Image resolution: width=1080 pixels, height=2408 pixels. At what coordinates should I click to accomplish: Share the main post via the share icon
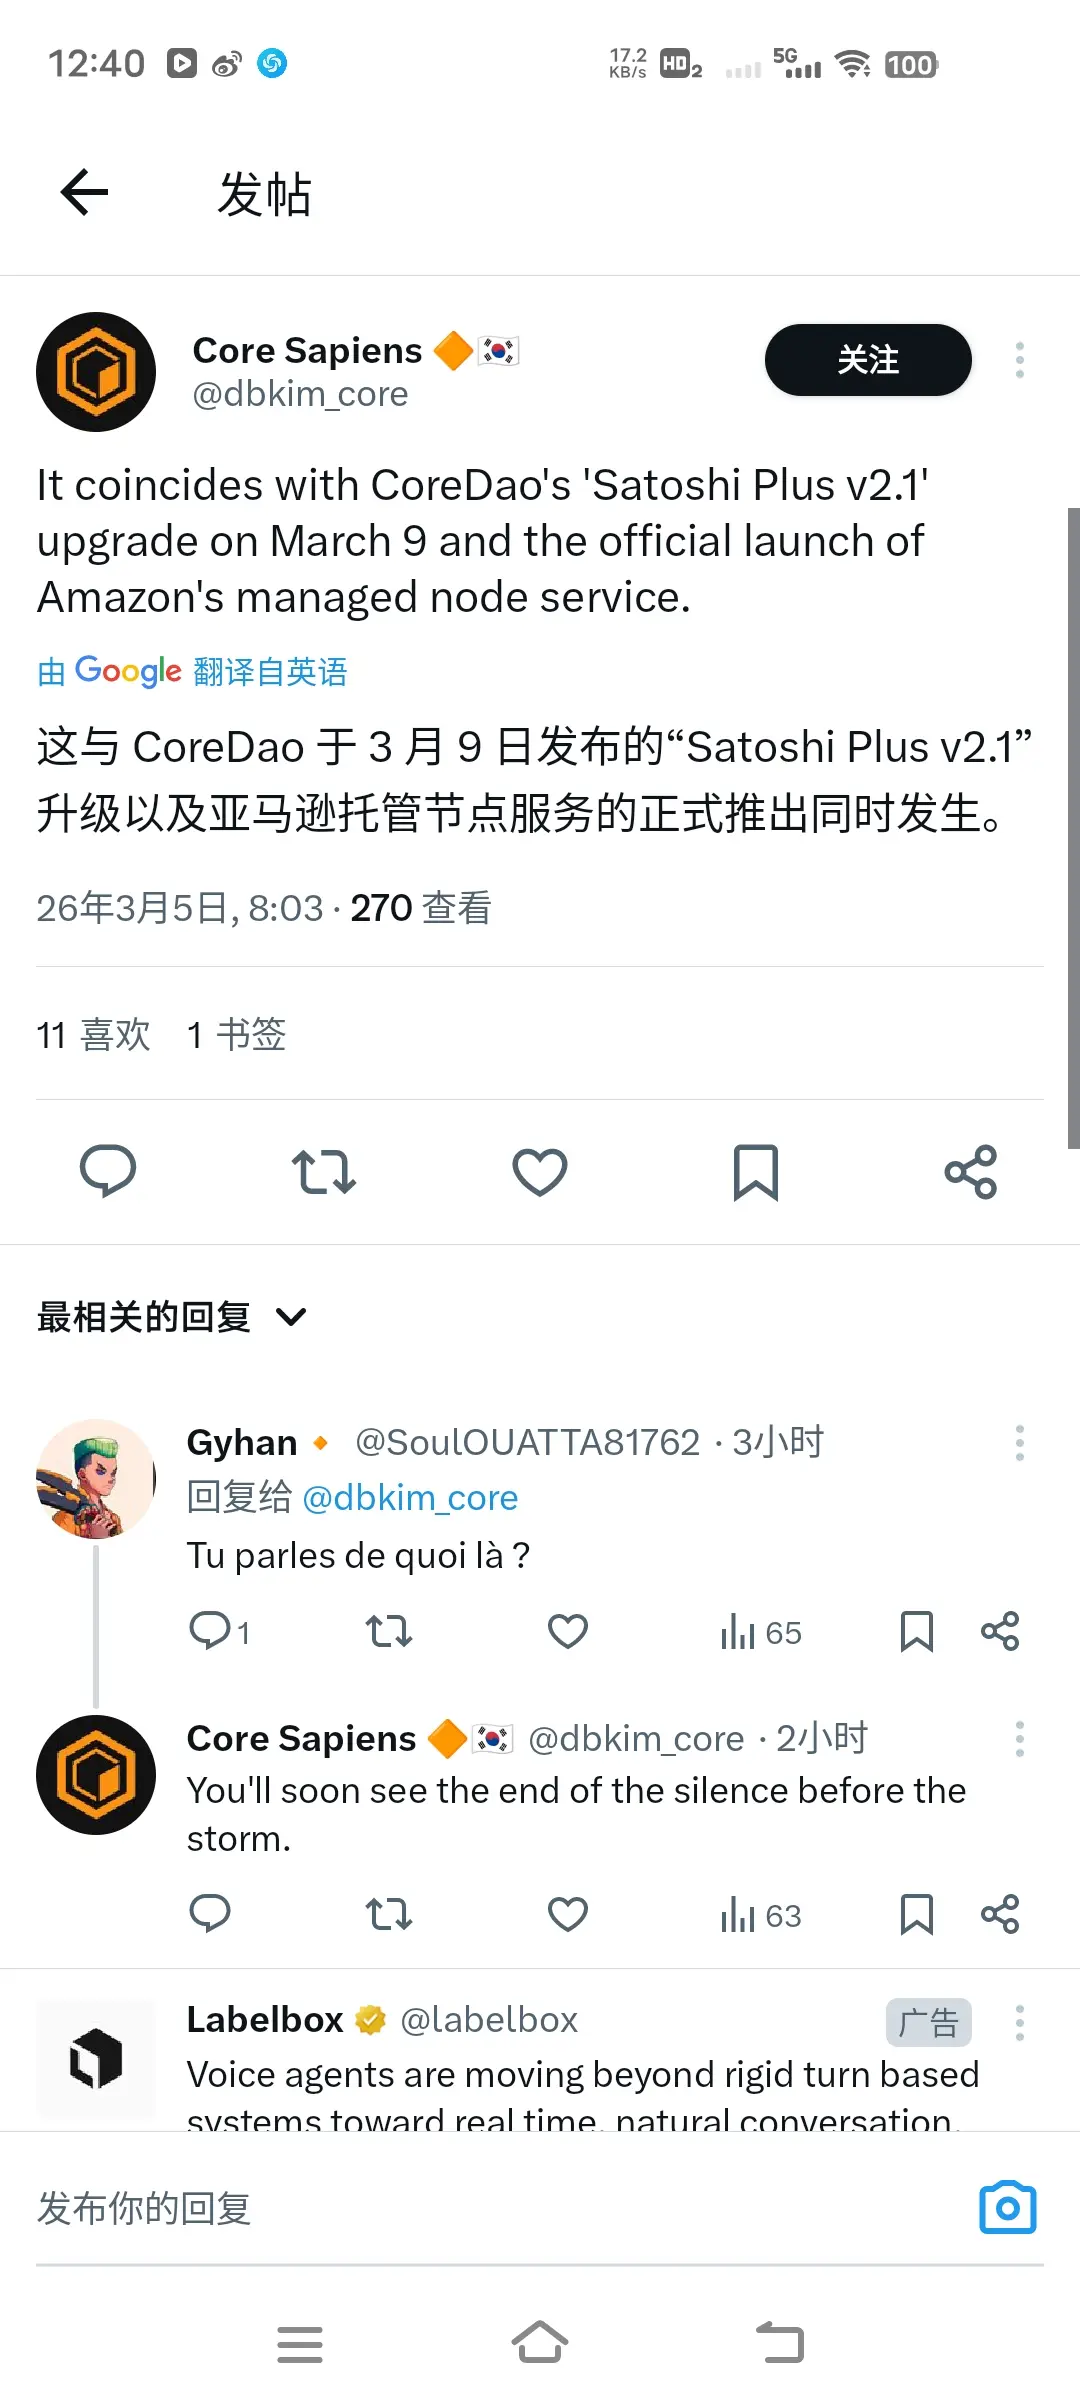click(x=971, y=1172)
